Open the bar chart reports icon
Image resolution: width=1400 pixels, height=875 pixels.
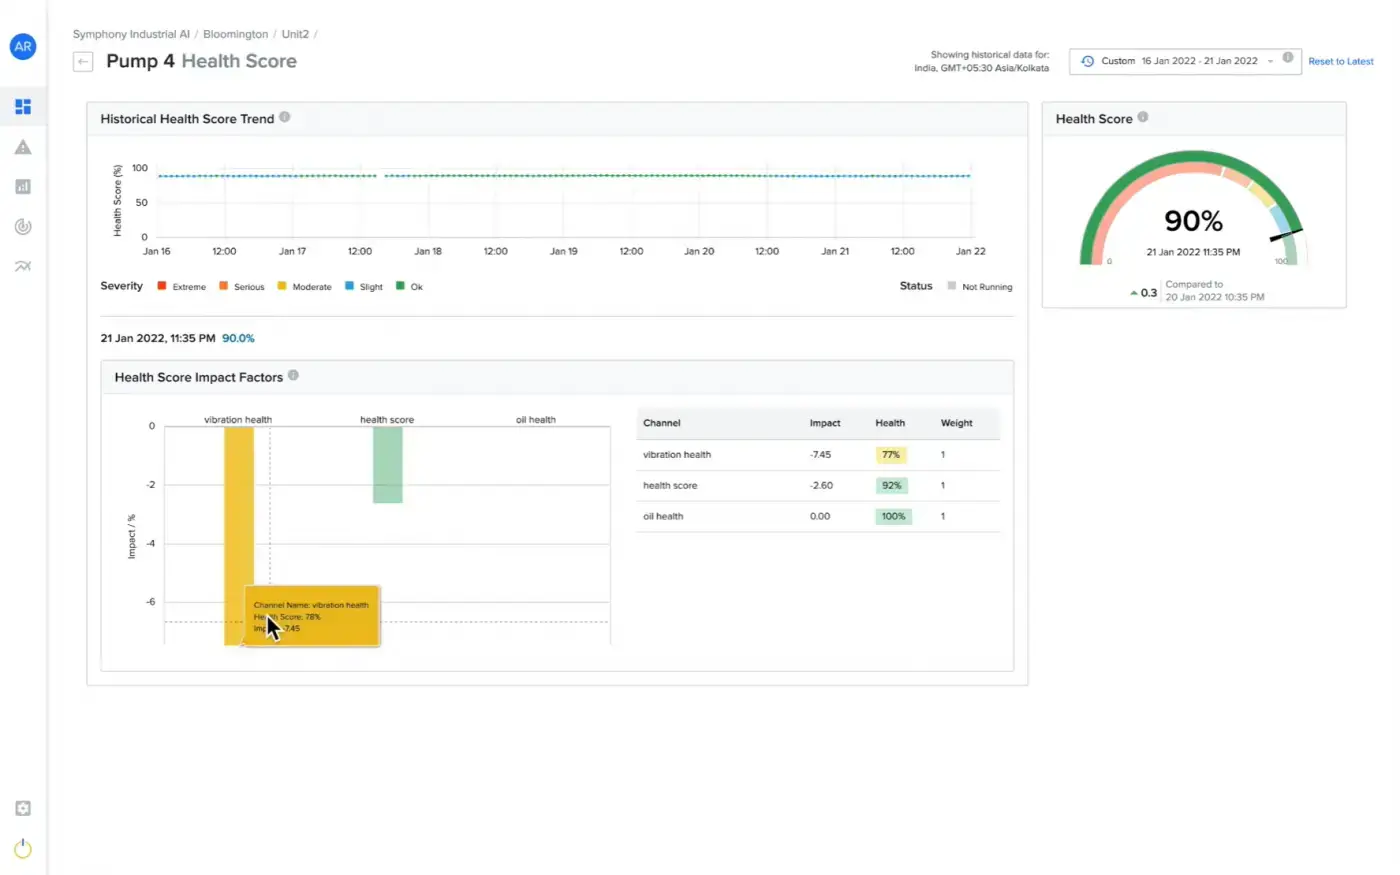coord(23,187)
